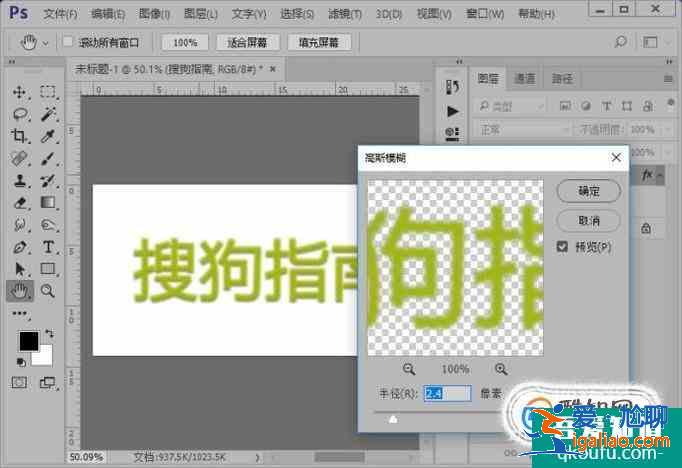The image size is (682, 468).
Task: Open the 视图 menu
Action: [x=434, y=14]
